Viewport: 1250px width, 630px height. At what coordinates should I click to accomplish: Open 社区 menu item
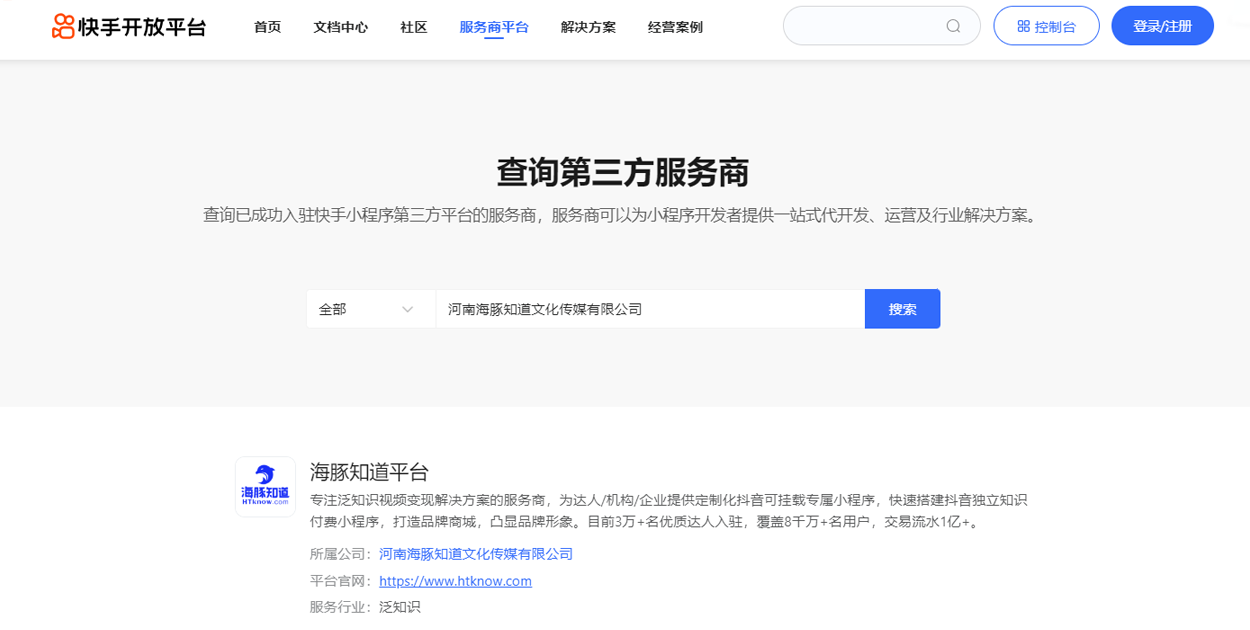413,27
